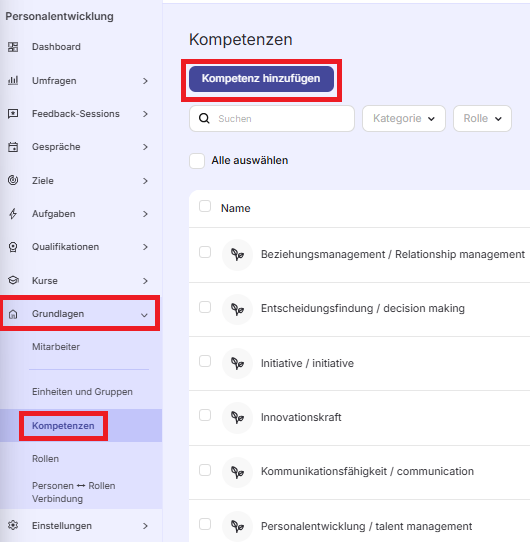
Task: Expand the Ziele submenu chevron
Action: (145, 181)
